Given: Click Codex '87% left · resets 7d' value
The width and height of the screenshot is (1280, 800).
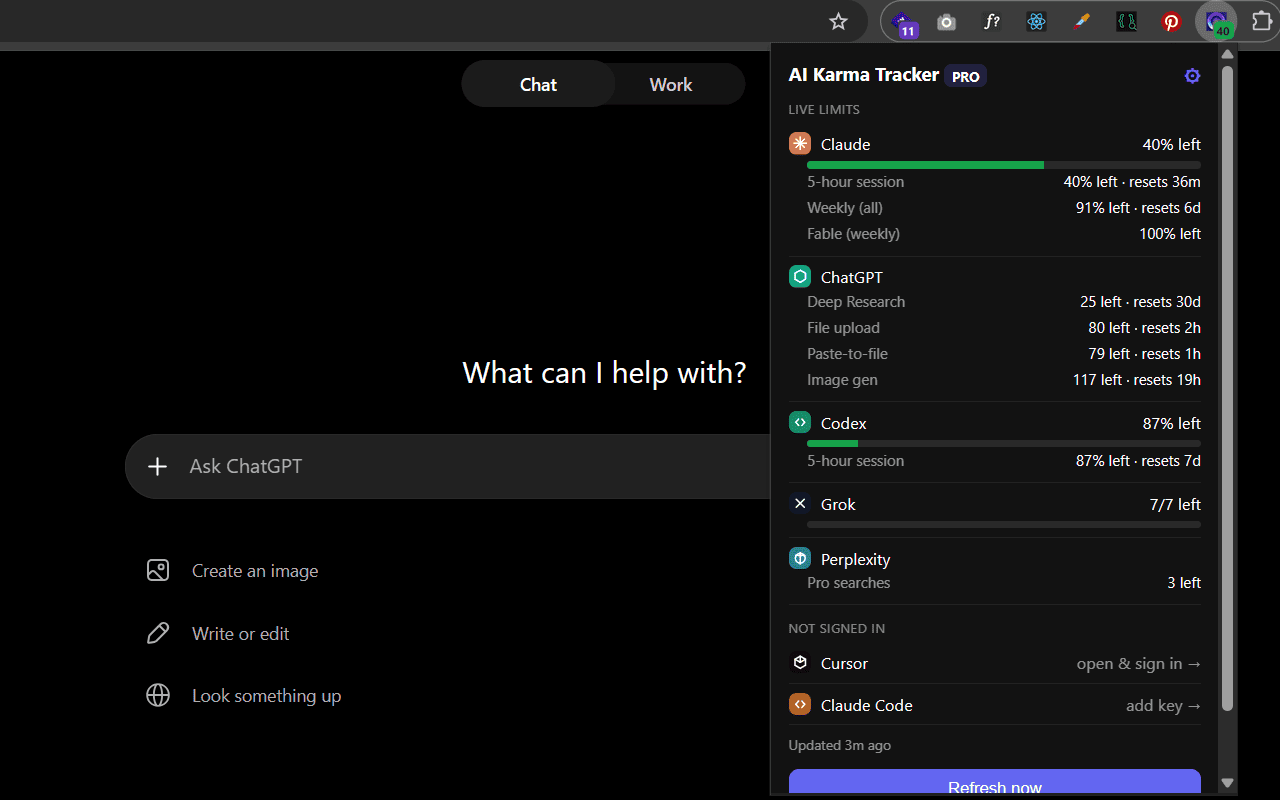Looking at the screenshot, I should [x=1138, y=461].
